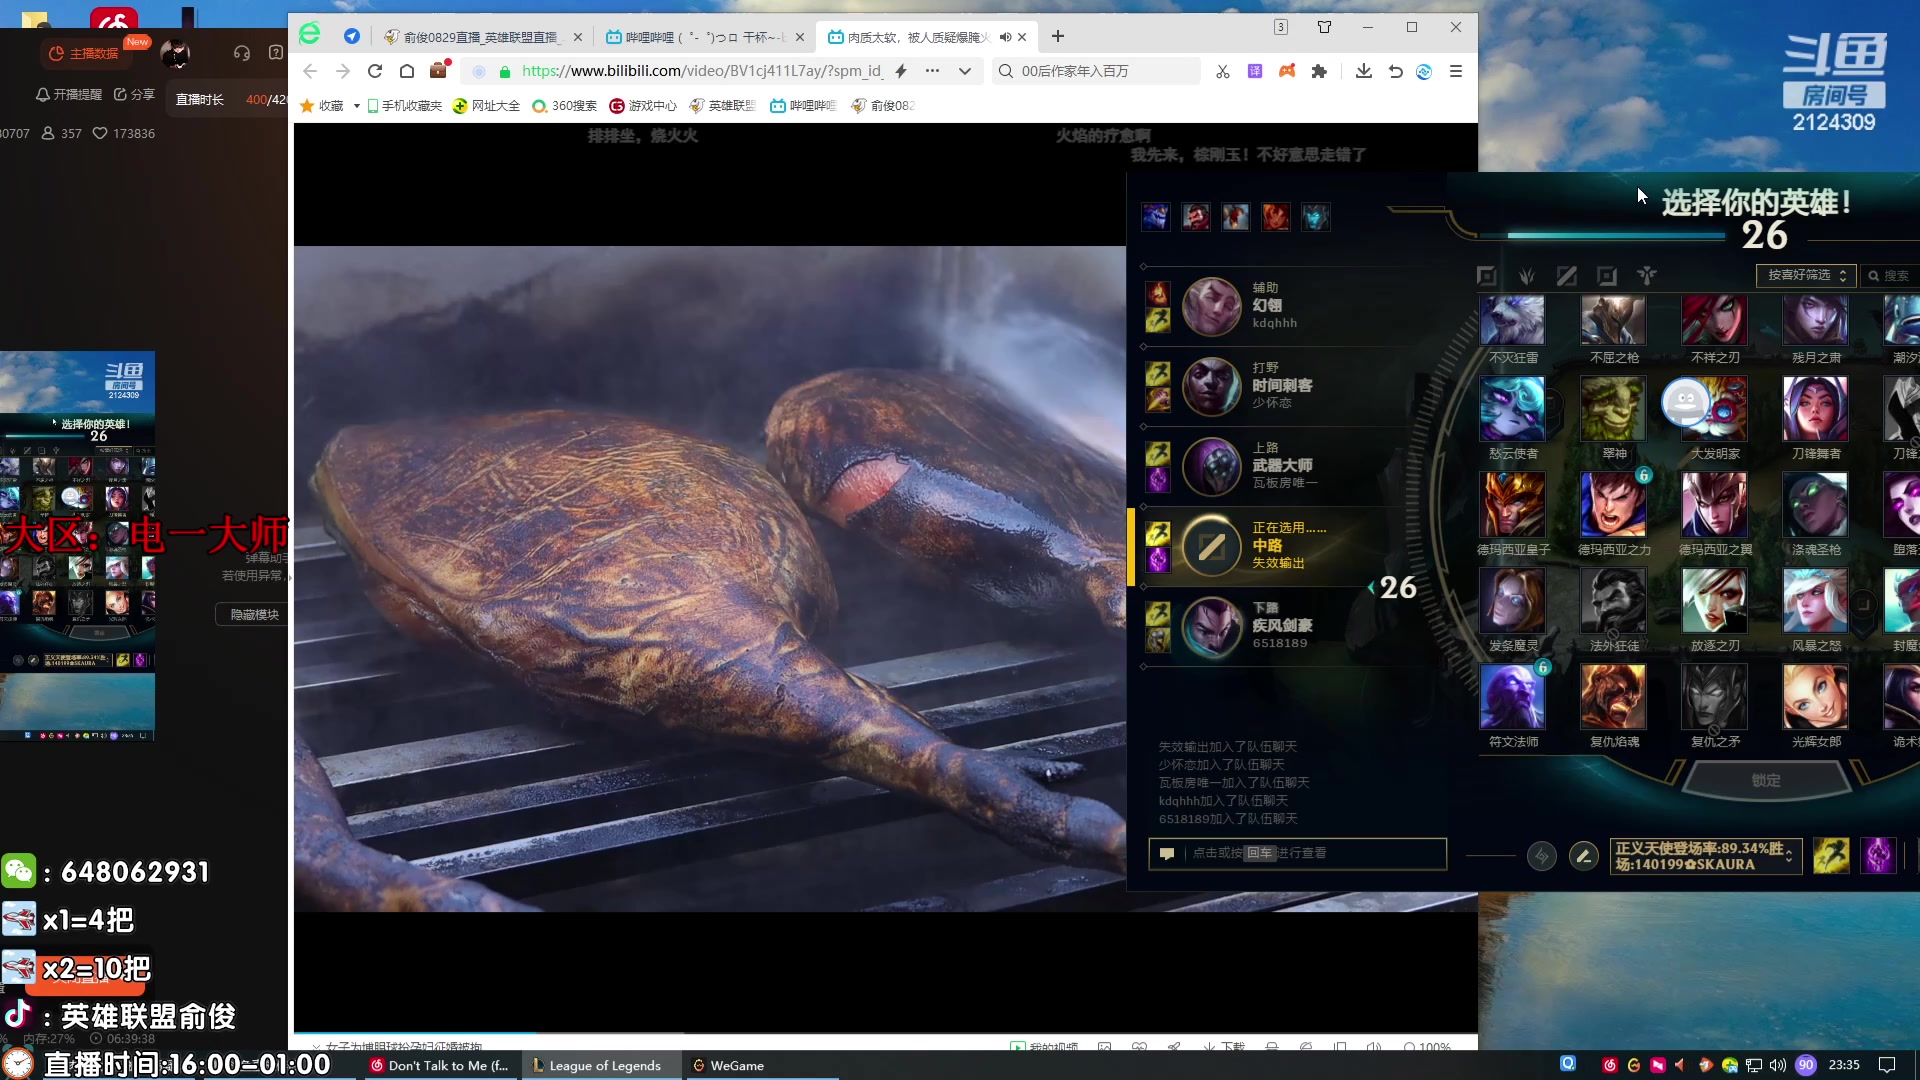Image resolution: width=1920 pixels, height=1080 pixels.
Task: Filter champions by jungle role icon
Action: 1526,276
